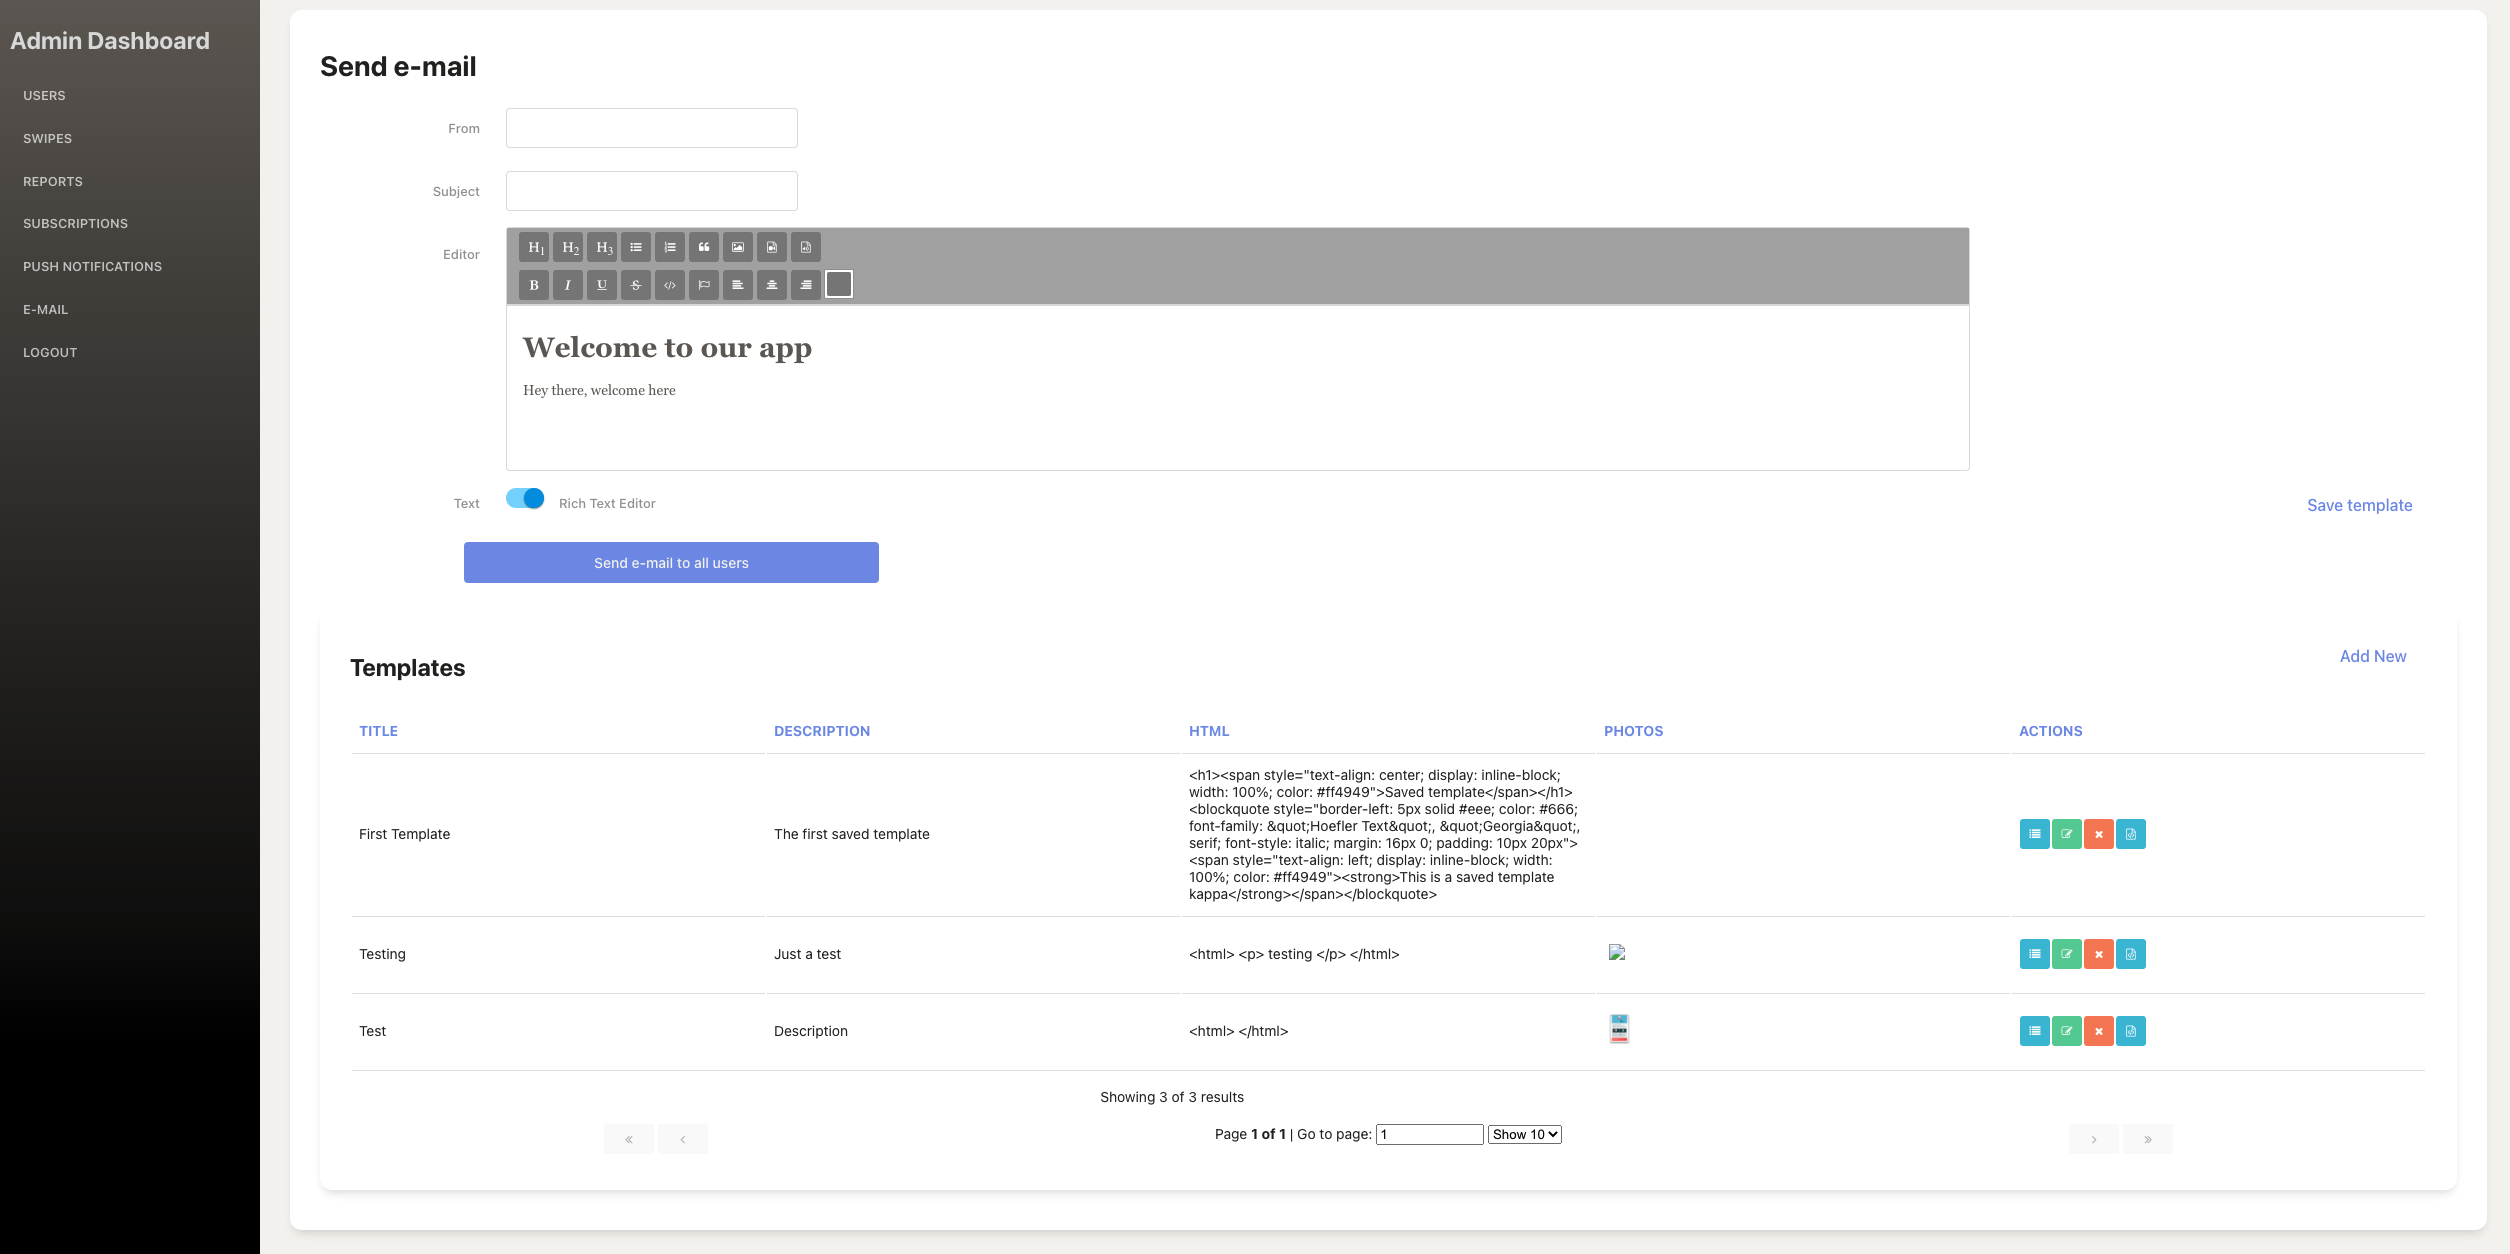The height and width of the screenshot is (1254, 2510).
Task: Edit the First Template row
Action: pos(2066,834)
